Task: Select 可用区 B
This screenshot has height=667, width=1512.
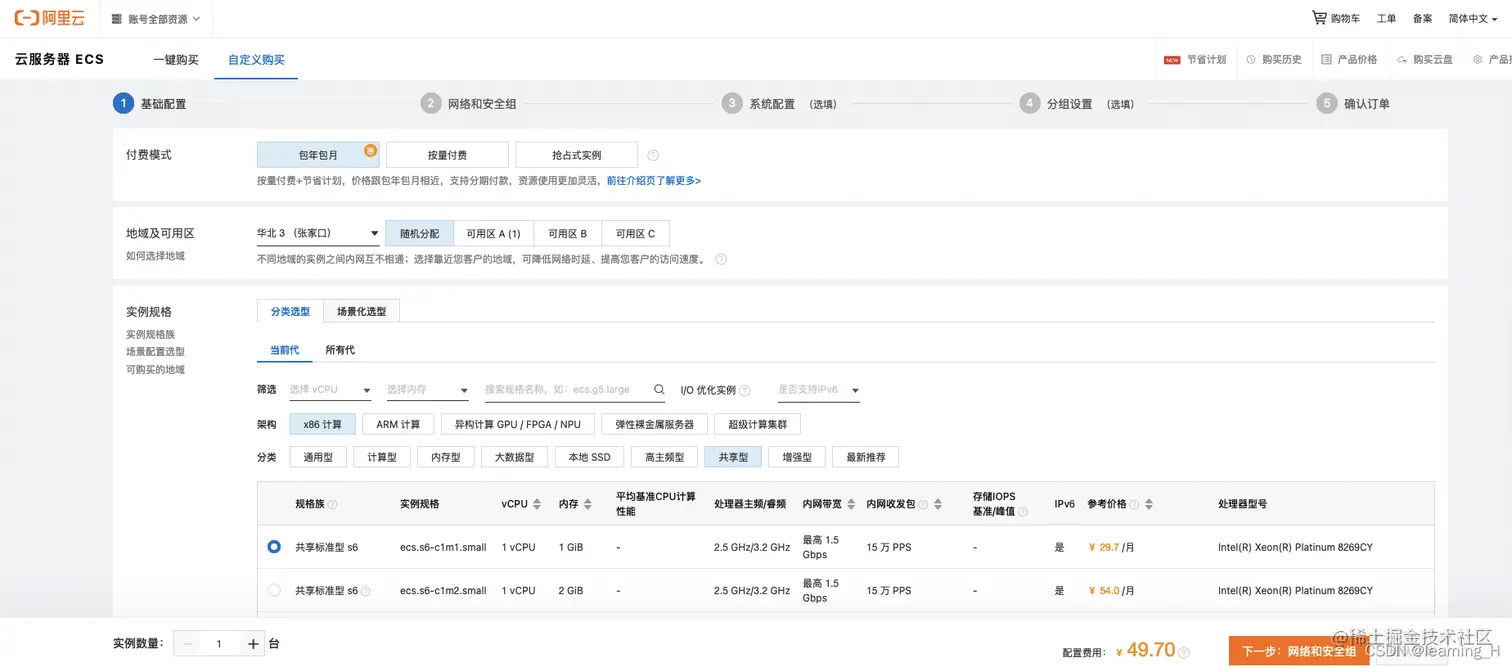Action: click(x=567, y=233)
